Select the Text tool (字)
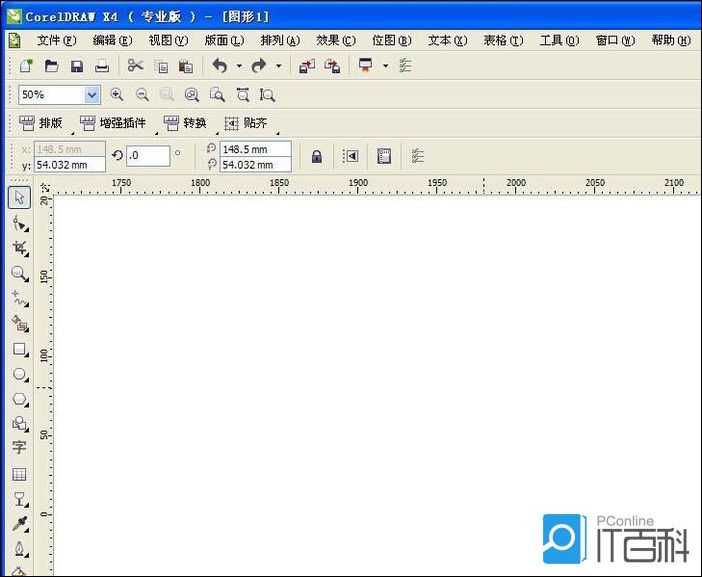 tap(19, 447)
